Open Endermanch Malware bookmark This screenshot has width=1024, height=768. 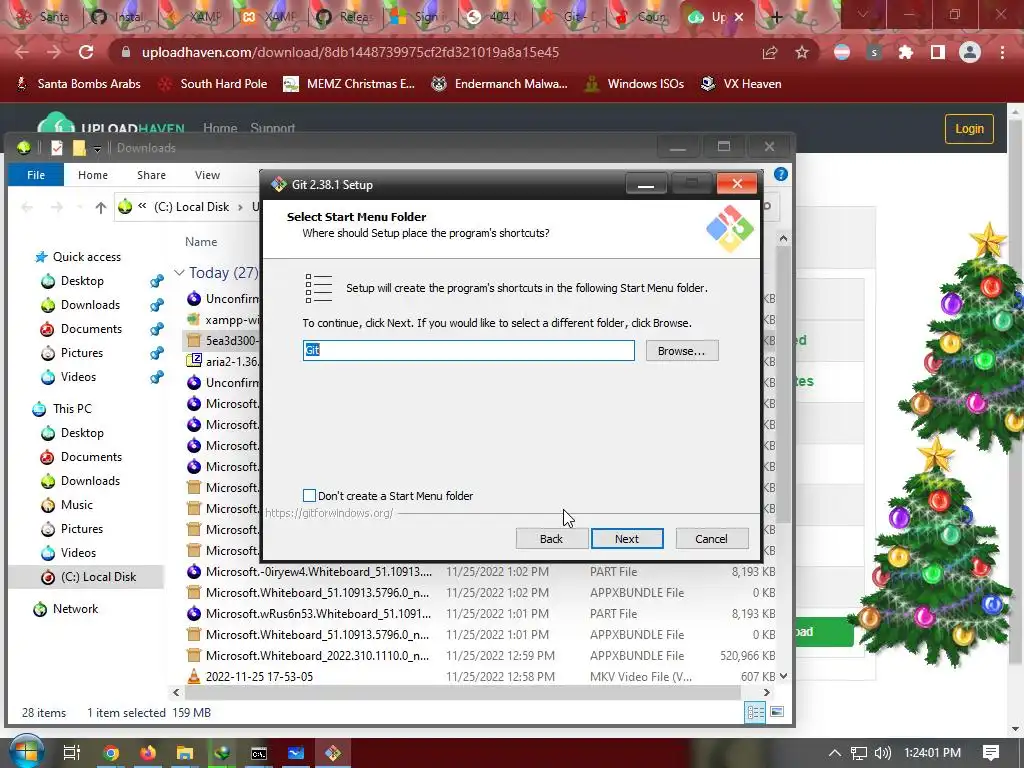coord(500,84)
